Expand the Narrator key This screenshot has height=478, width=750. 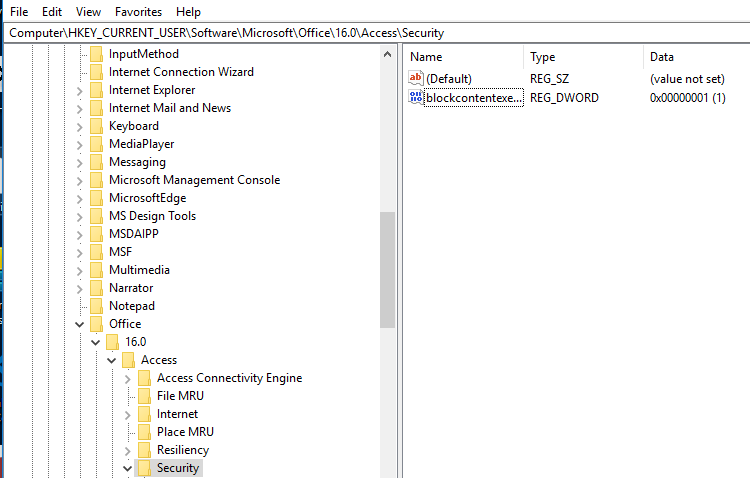pyautogui.click(x=79, y=289)
